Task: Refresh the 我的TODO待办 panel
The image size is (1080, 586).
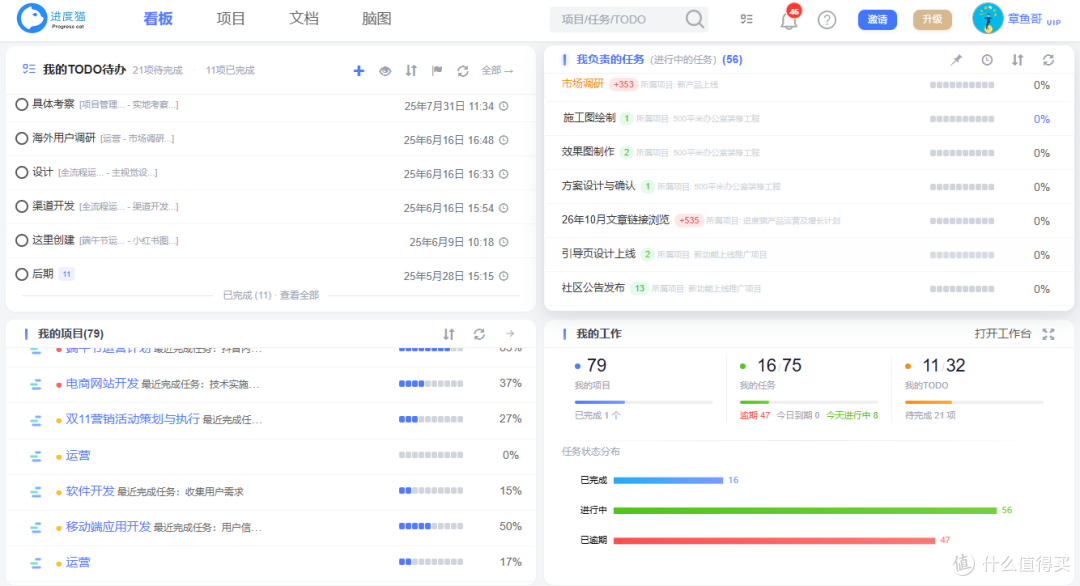Action: (x=463, y=70)
